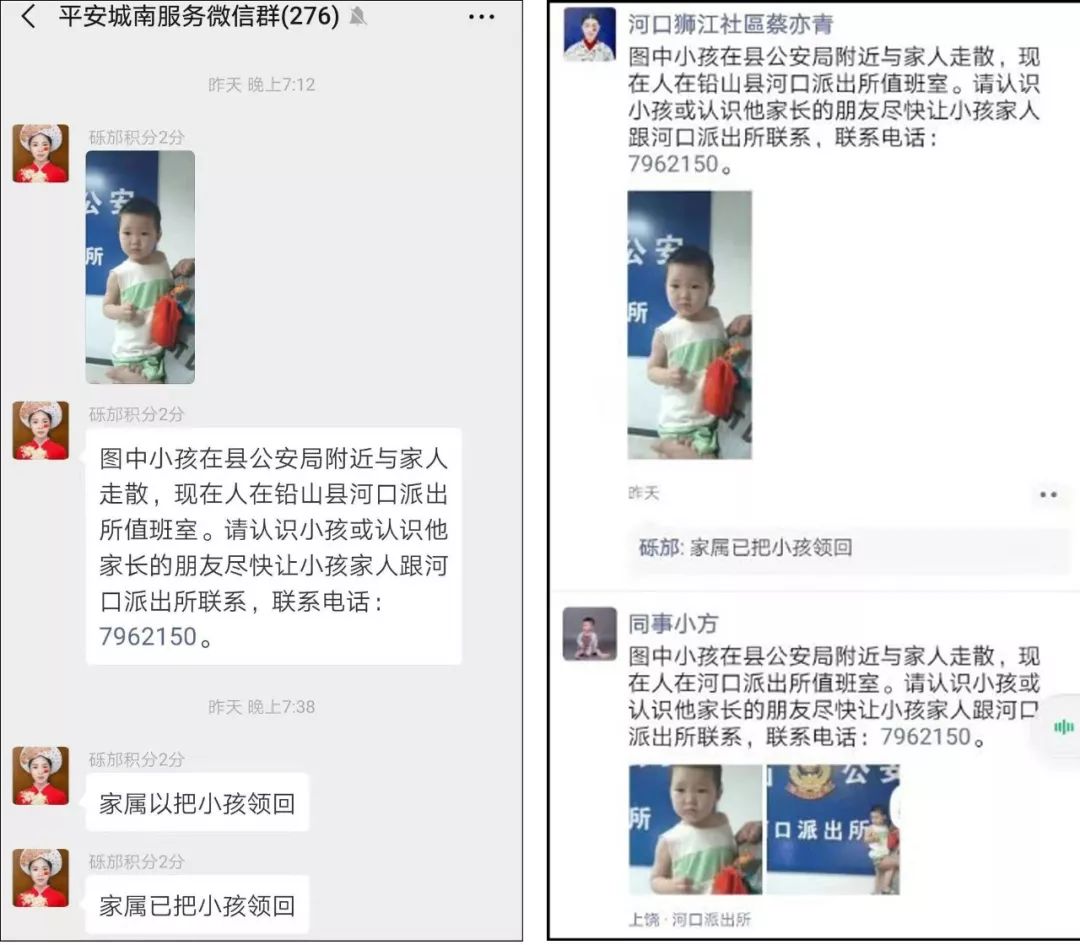This screenshot has height=945, width=1080.
Task: Tap the back arrow in chat header
Action: pyautogui.click(x=29, y=16)
